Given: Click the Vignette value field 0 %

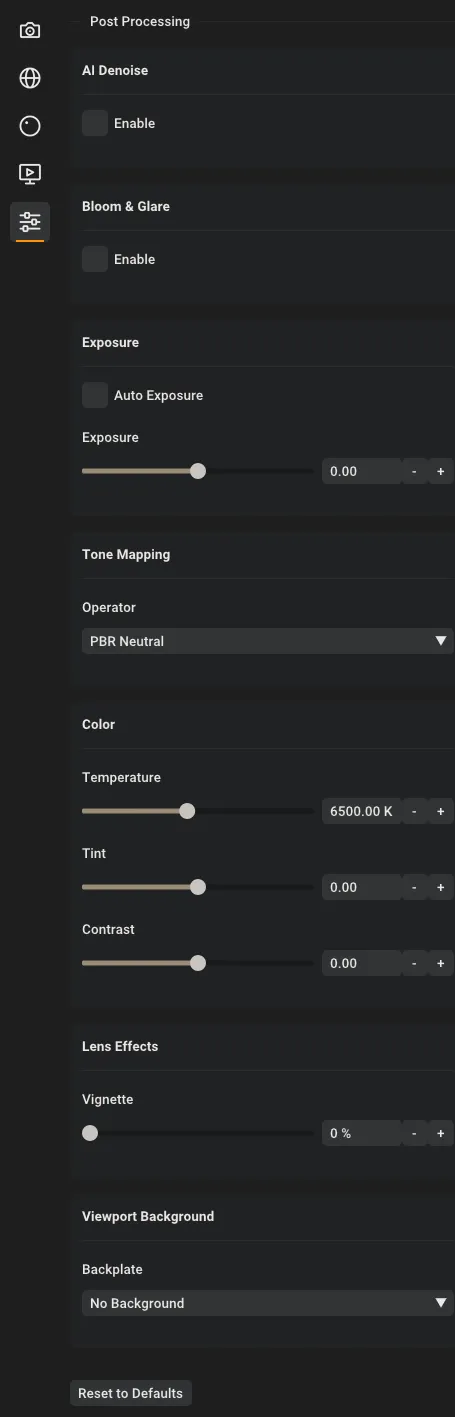Looking at the screenshot, I should [361, 1133].
